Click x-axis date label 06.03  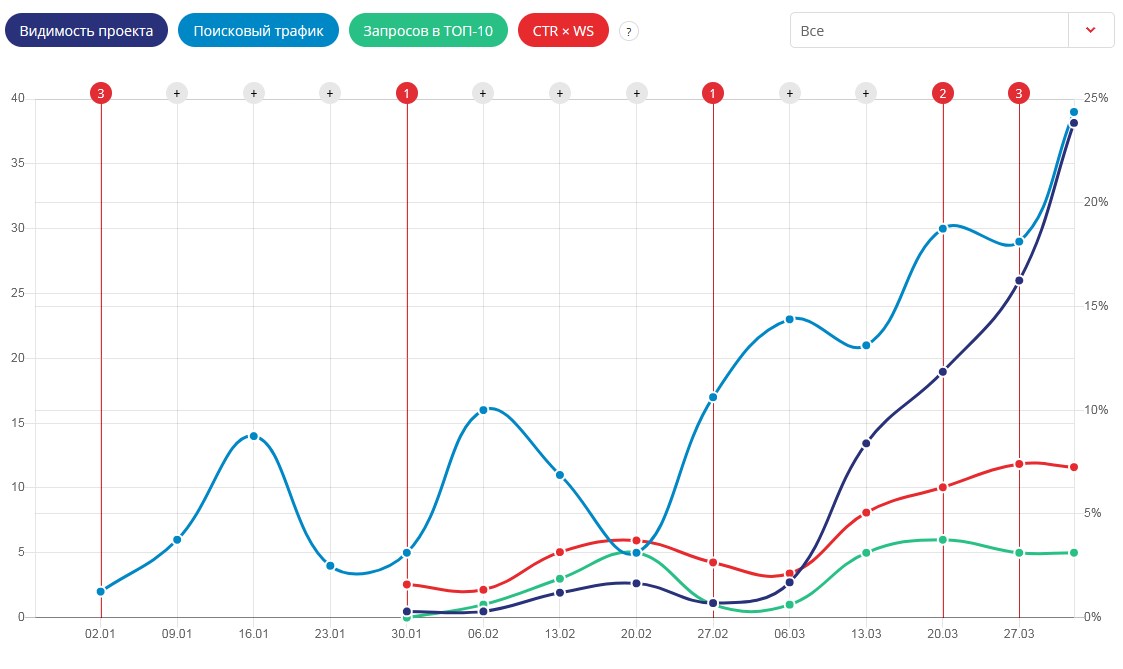point(789,634)
